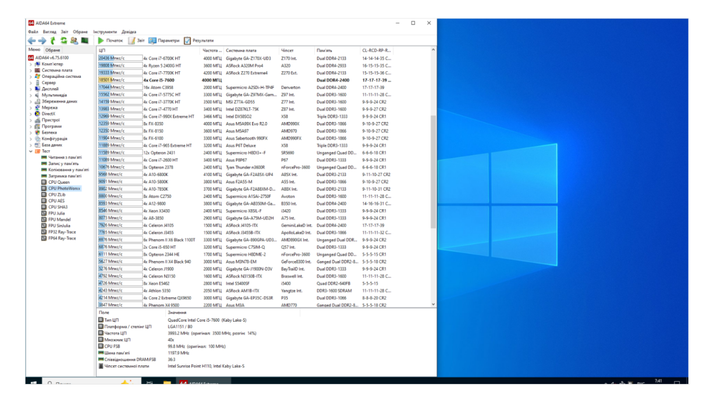
Task: Open Звіт report toolbar button
Action: coord(136,41)
